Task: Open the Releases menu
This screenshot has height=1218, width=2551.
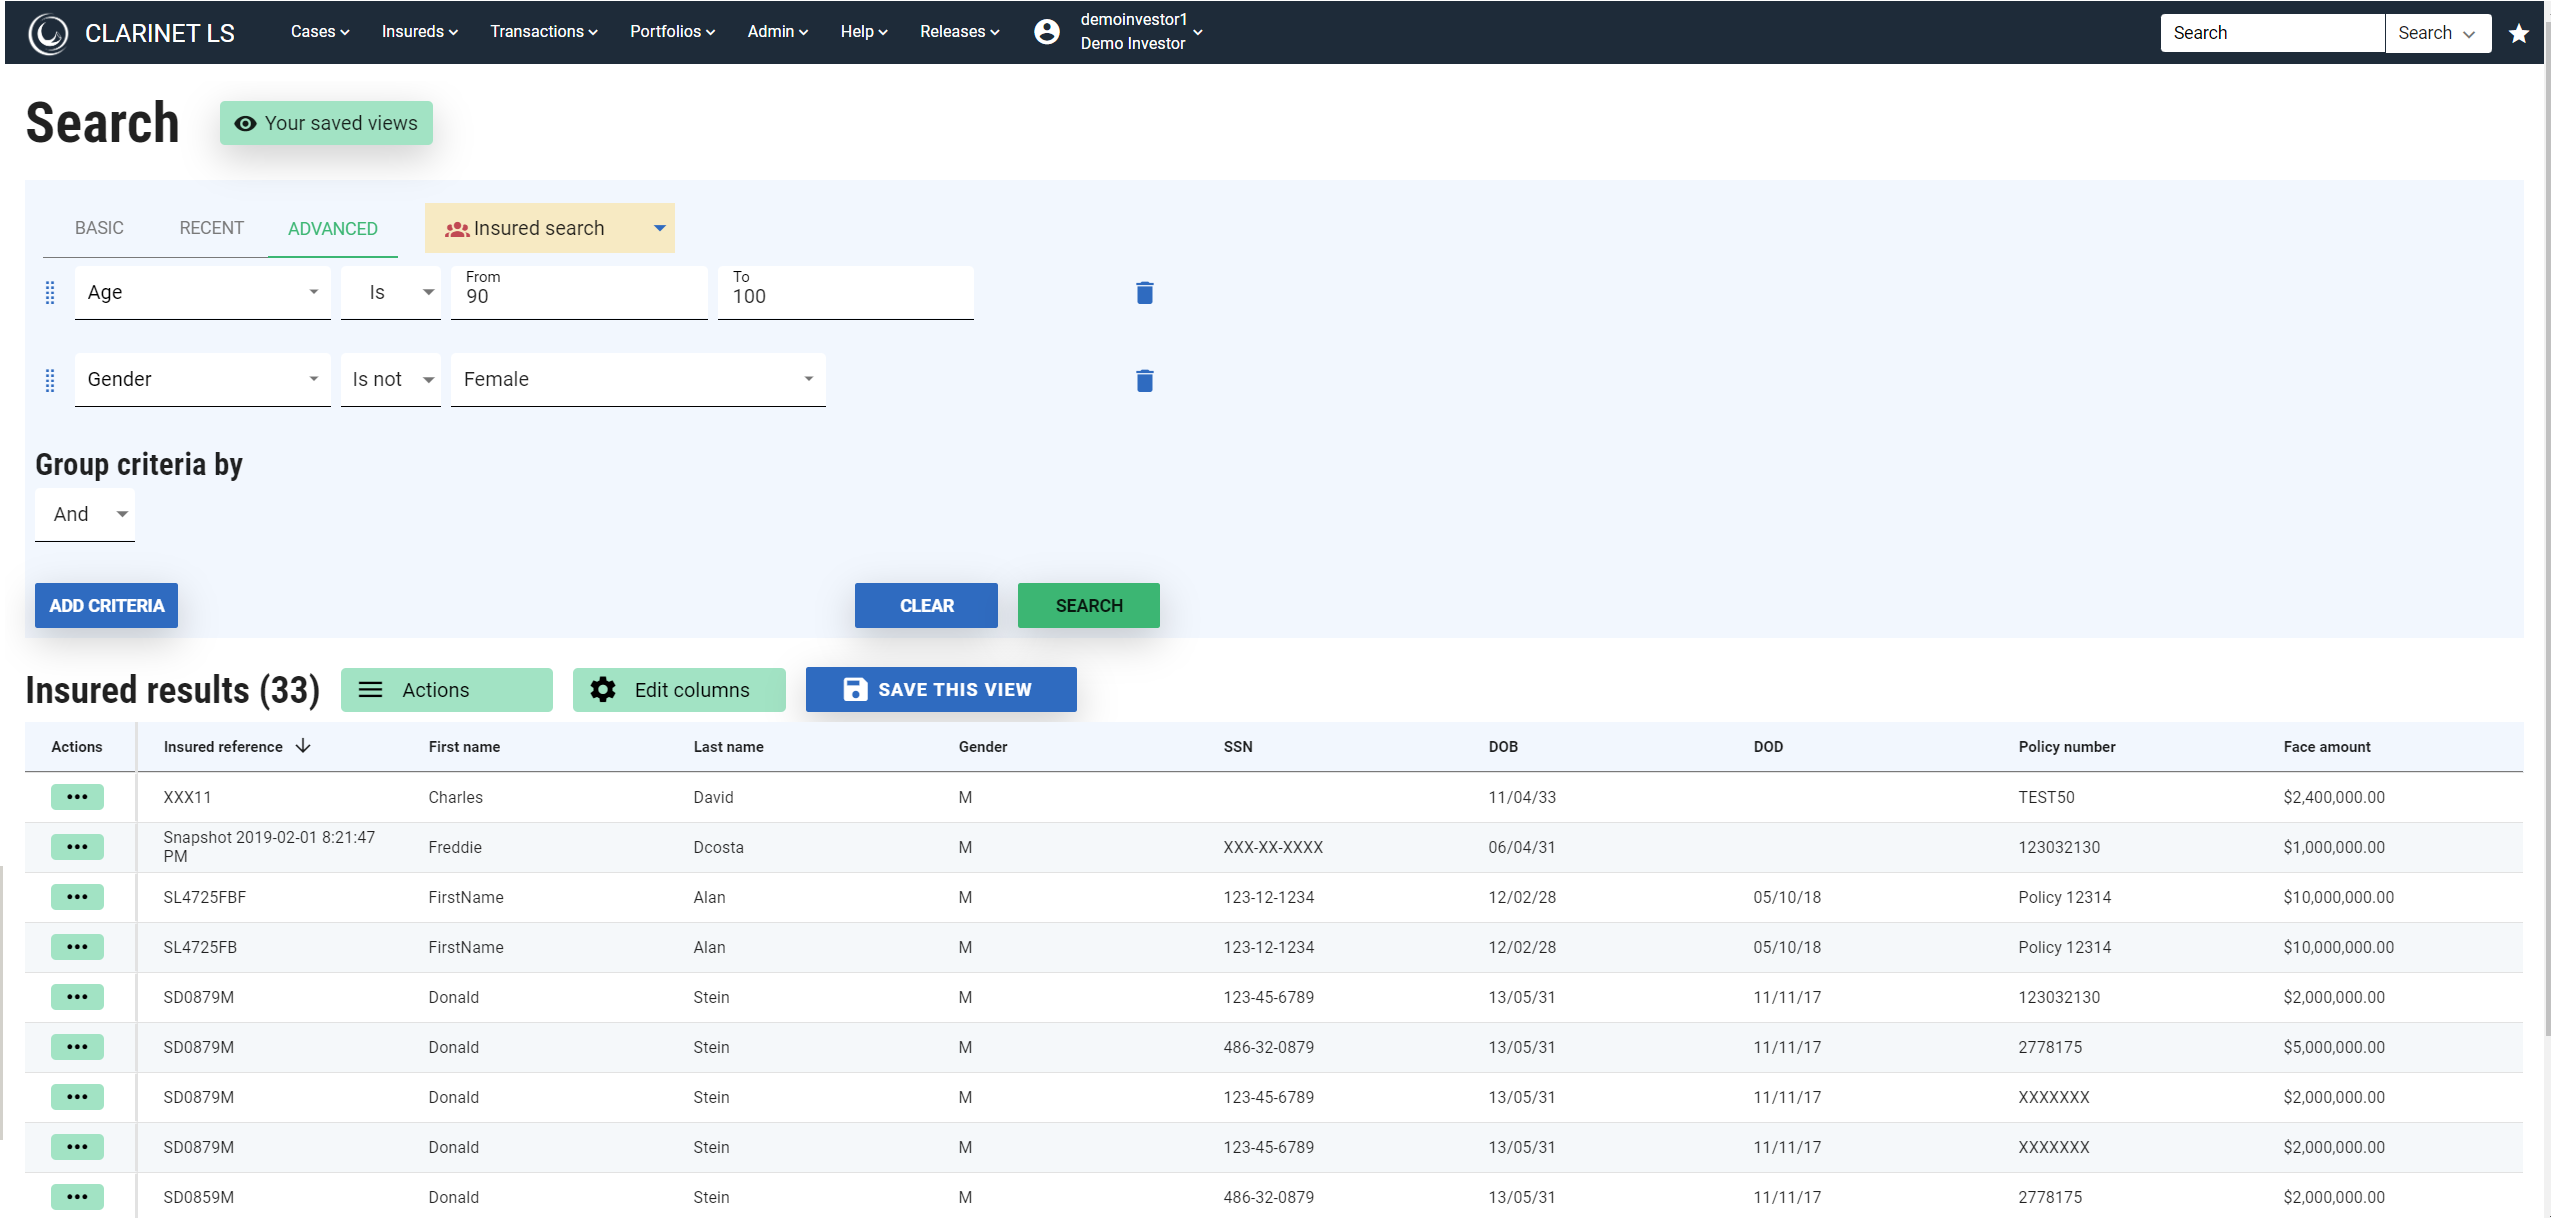Action: point(959,32)
